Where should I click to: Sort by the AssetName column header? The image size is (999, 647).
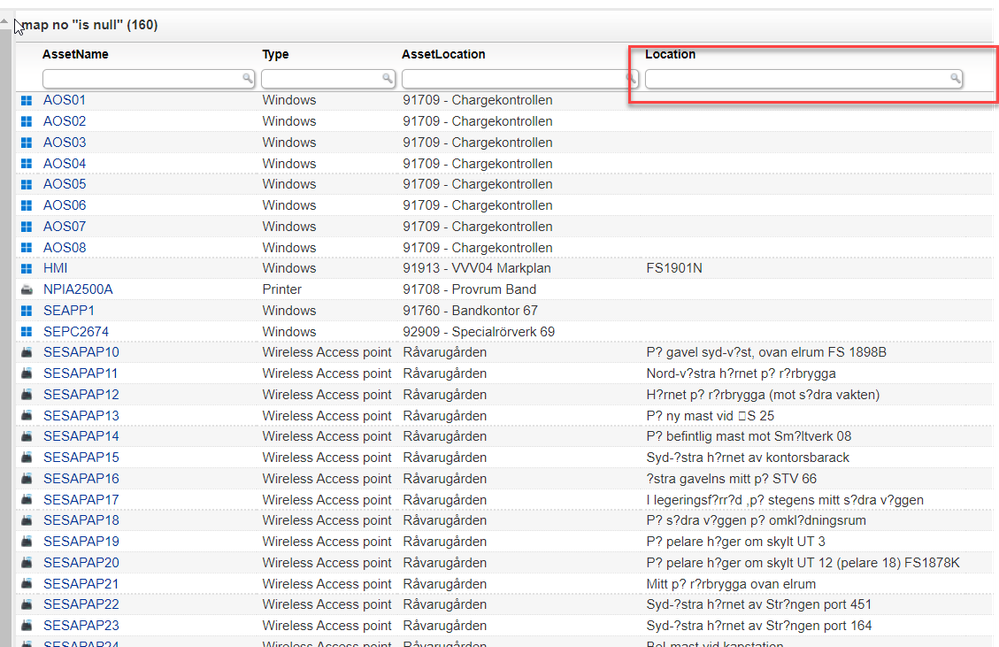pyautogui.click(x=75, y=54)
